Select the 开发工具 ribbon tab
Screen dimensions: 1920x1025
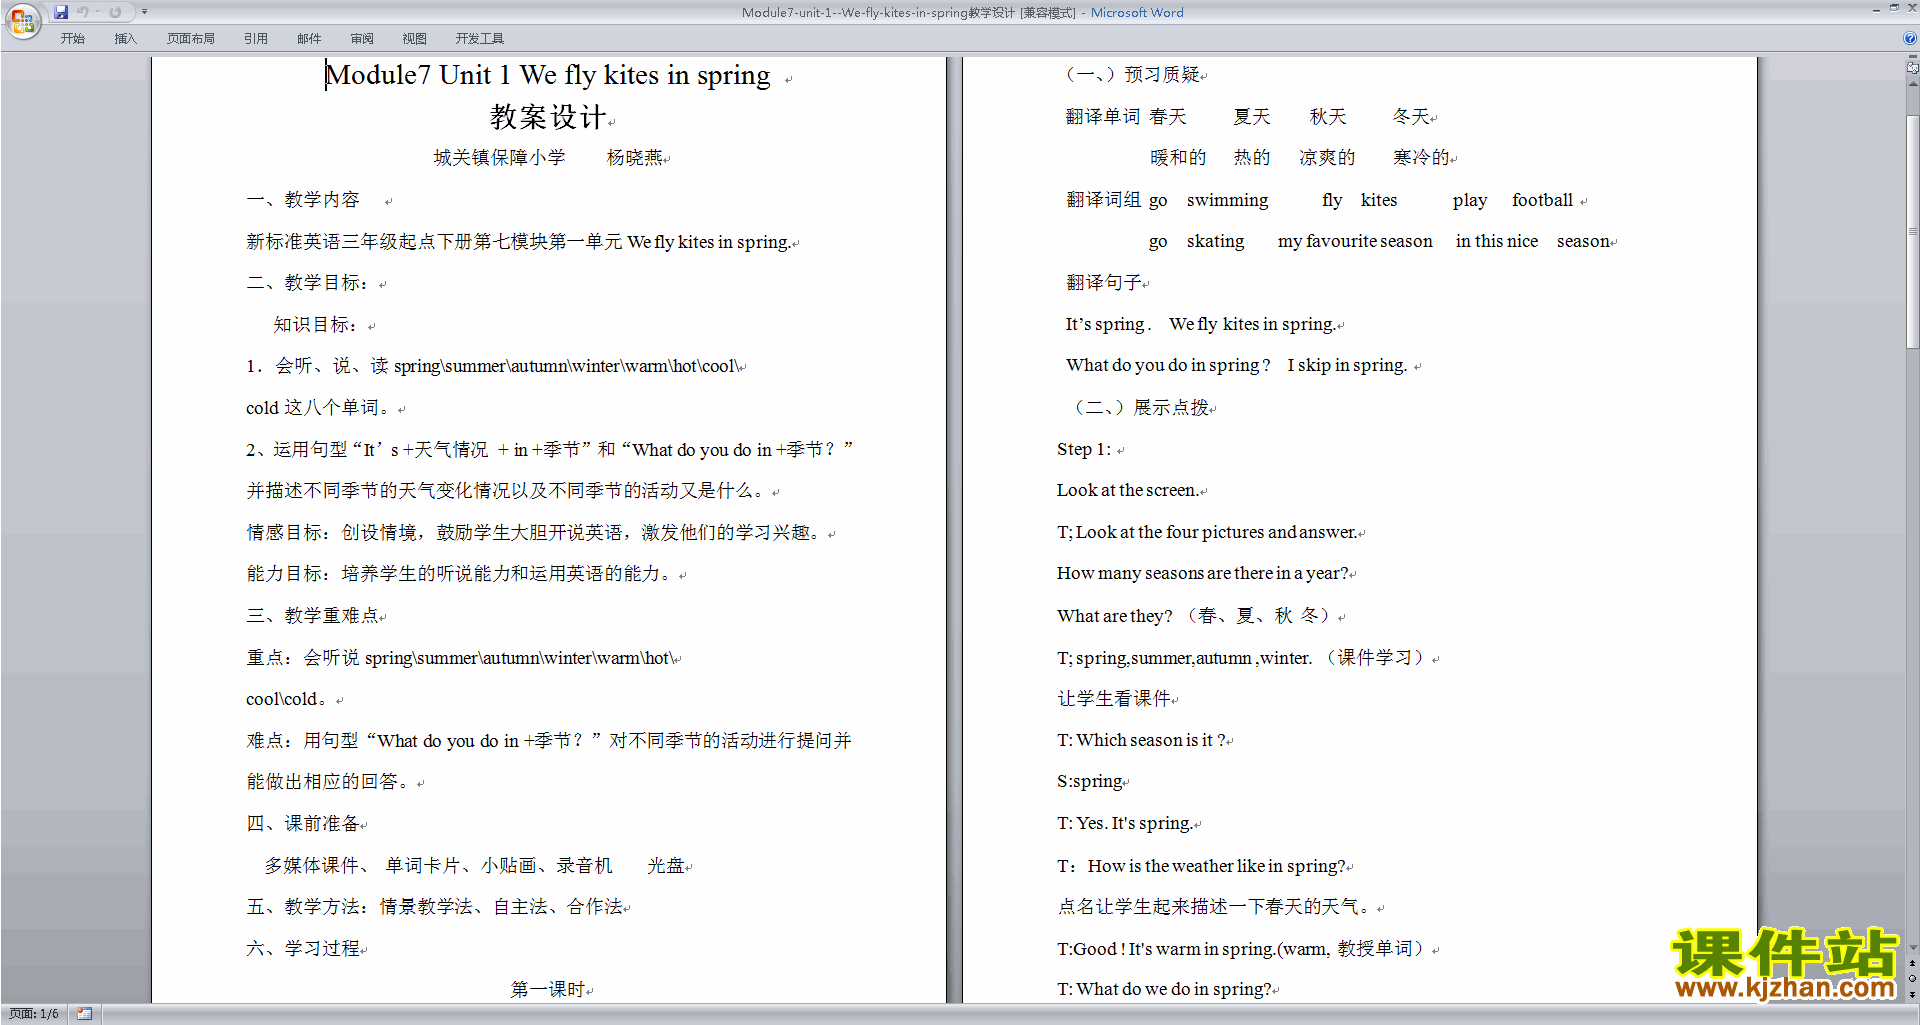coord(480,39)
